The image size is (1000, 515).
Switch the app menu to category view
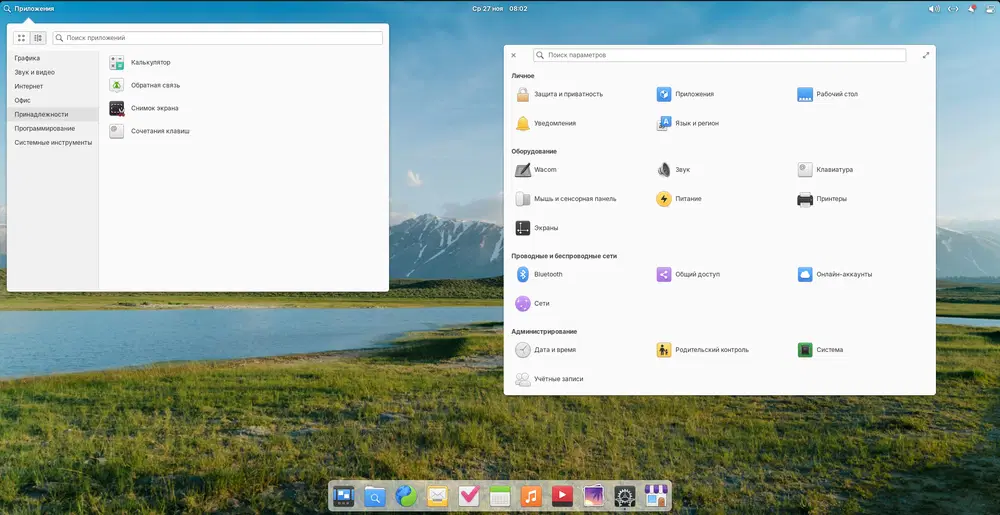coord(38,38)
